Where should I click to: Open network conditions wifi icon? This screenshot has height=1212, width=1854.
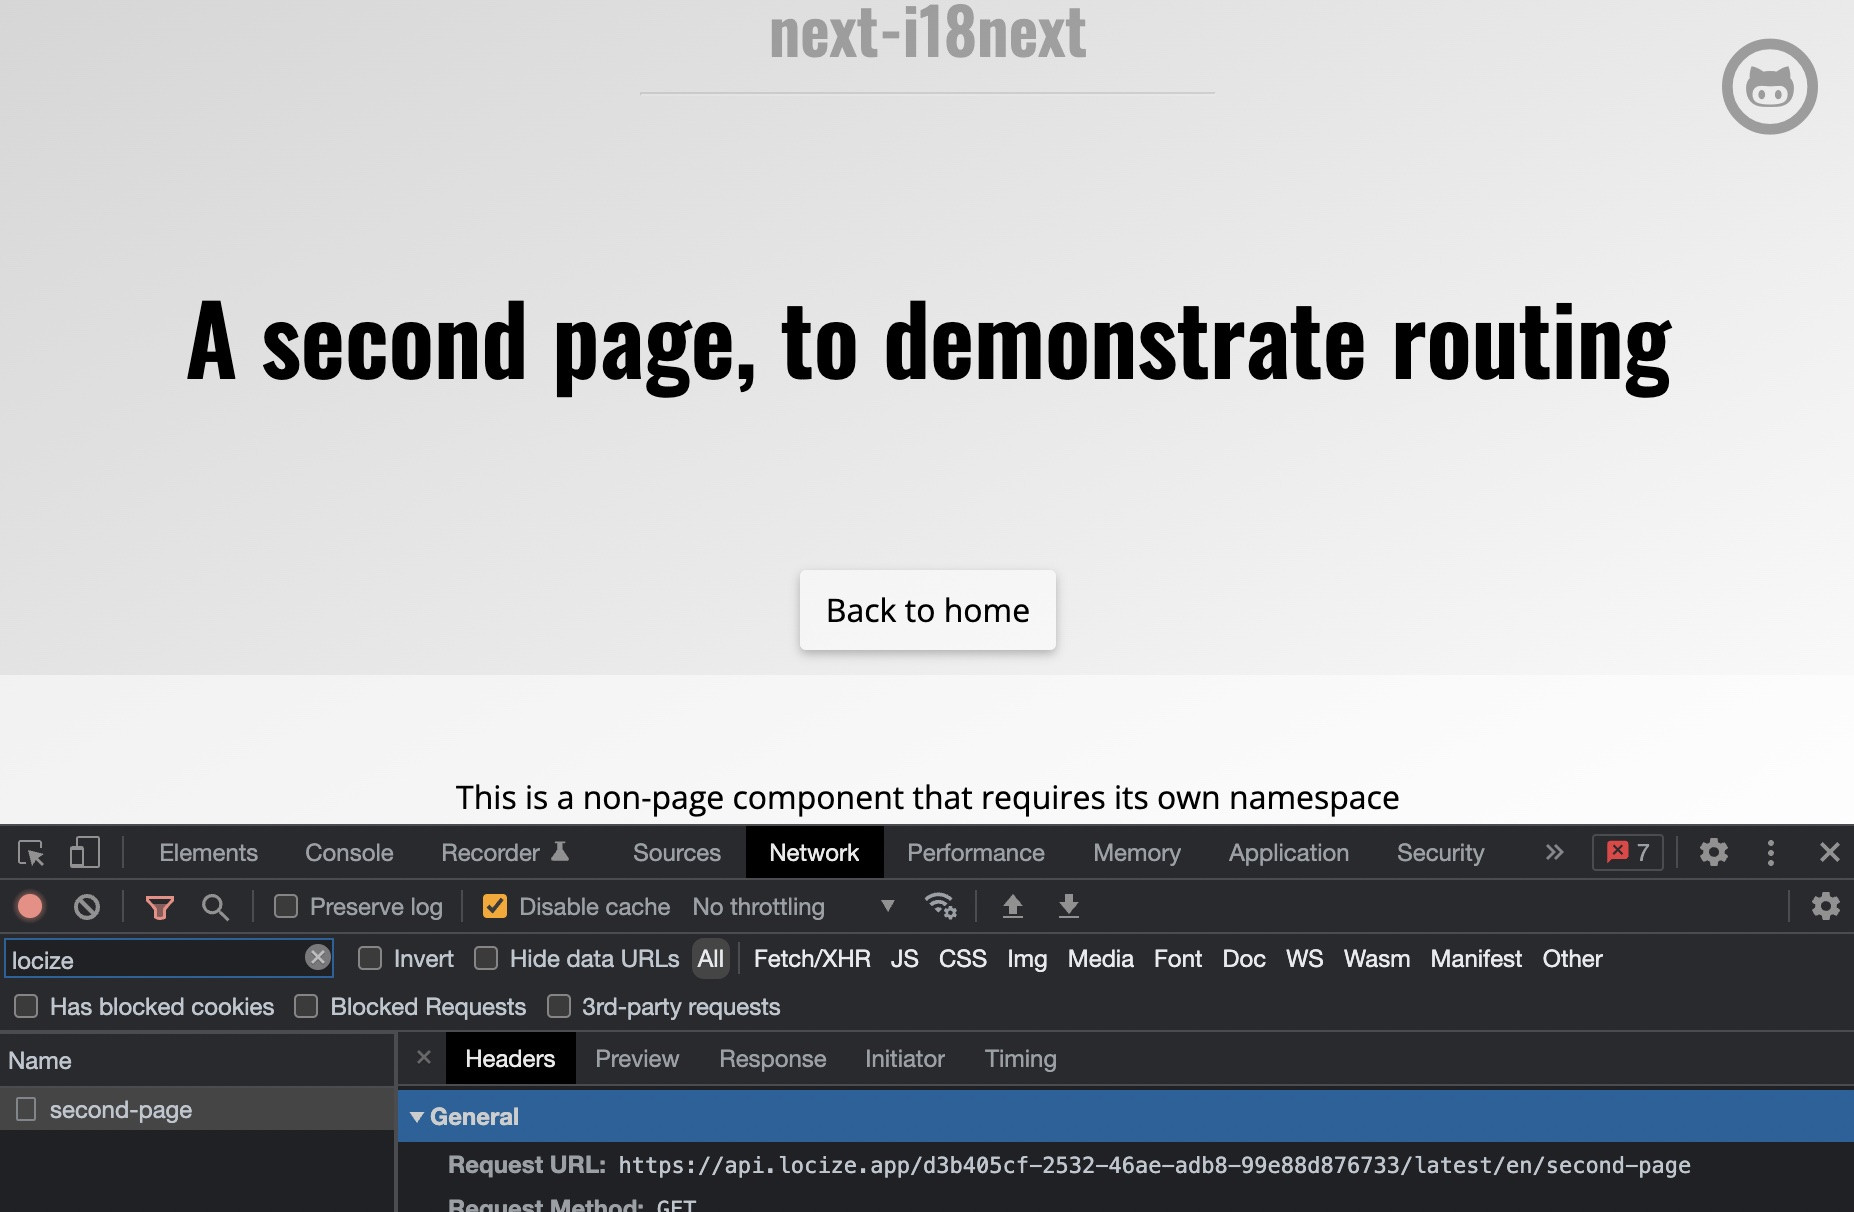(x=940, y=907)
